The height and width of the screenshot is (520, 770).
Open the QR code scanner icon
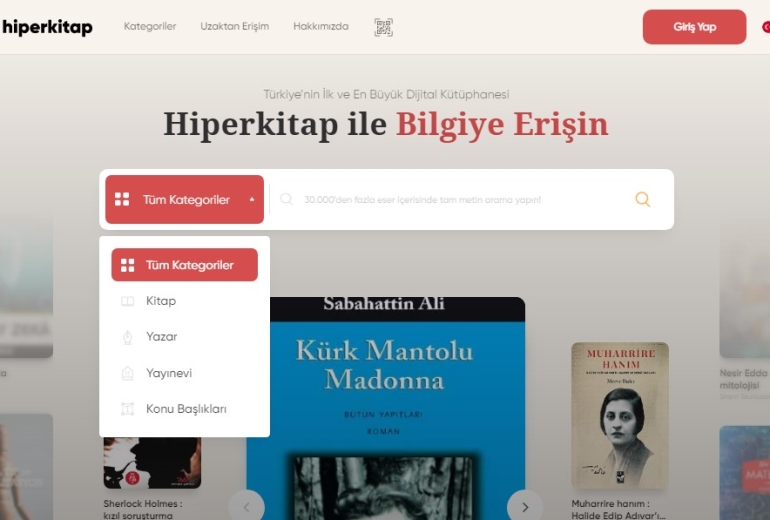[383, 27]
